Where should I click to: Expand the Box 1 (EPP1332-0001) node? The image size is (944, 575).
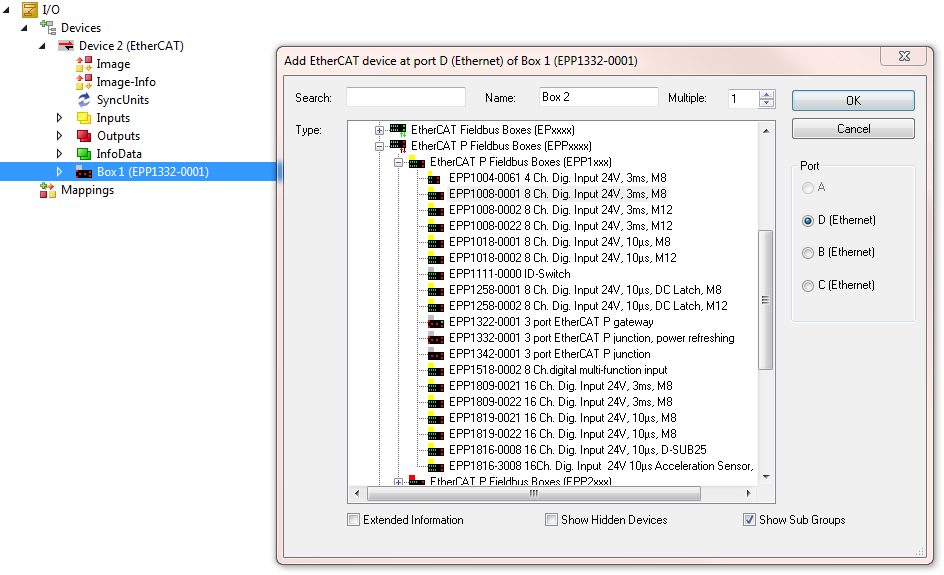(x=59, y=172)
